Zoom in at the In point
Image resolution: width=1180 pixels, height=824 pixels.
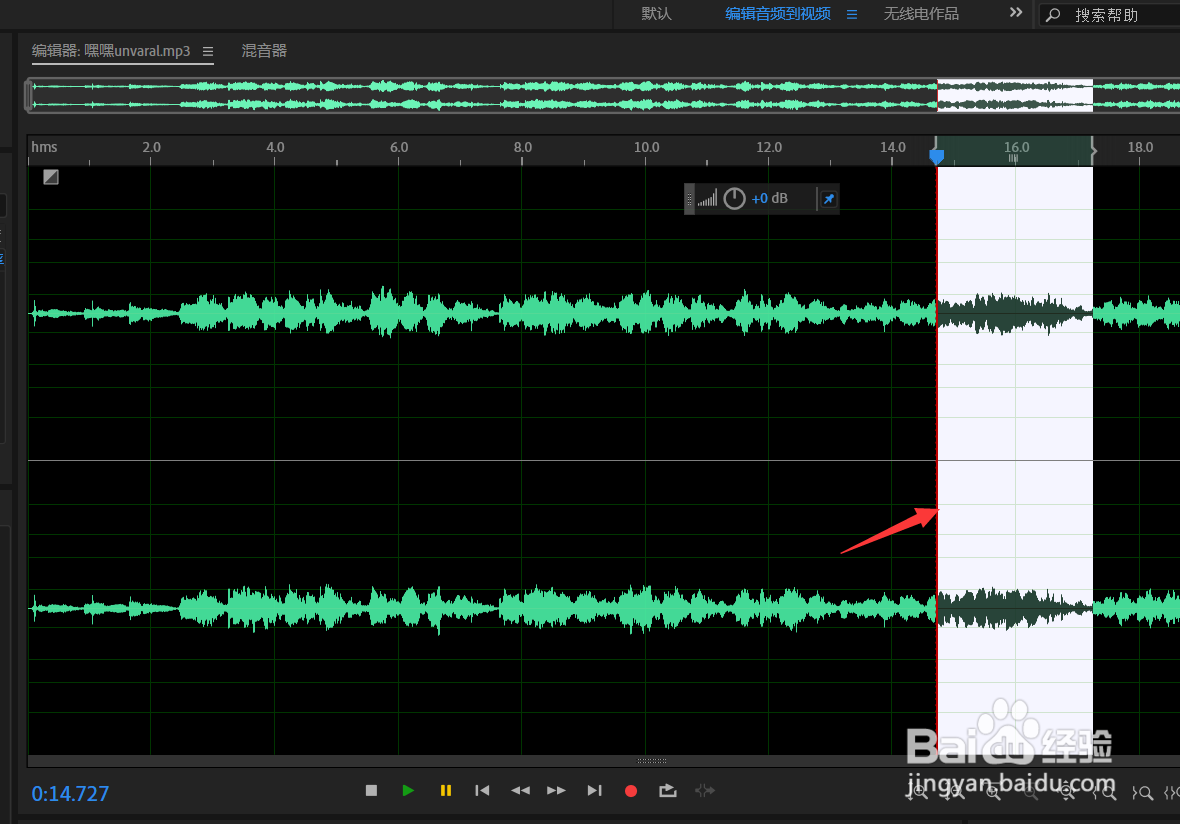pos(1104,792)
